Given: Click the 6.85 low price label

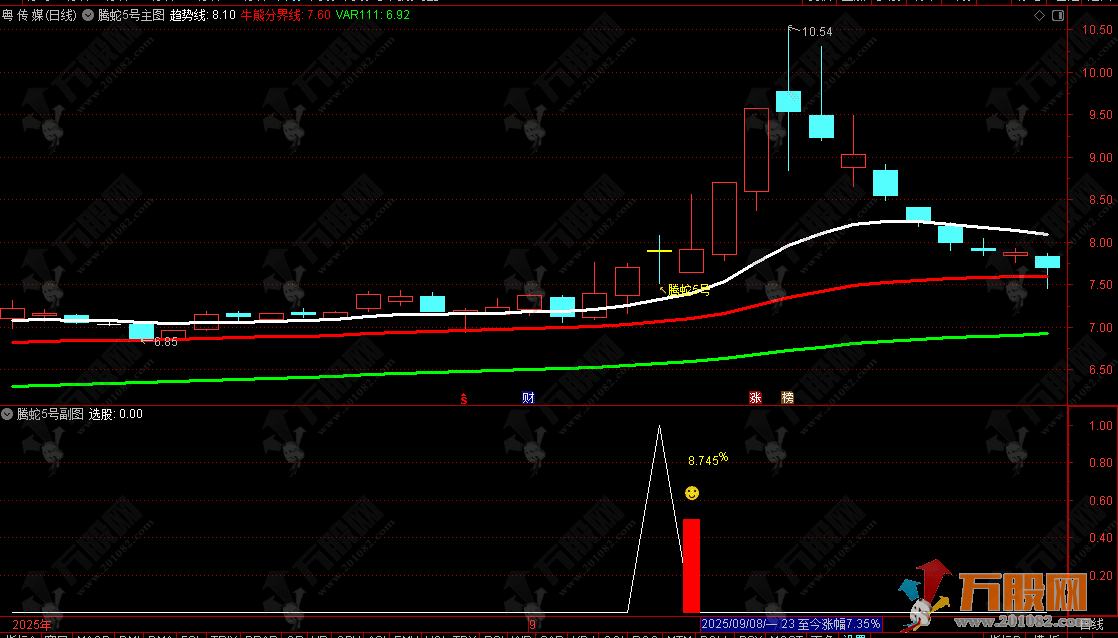Looking at the screenshot, I should 165,342.
